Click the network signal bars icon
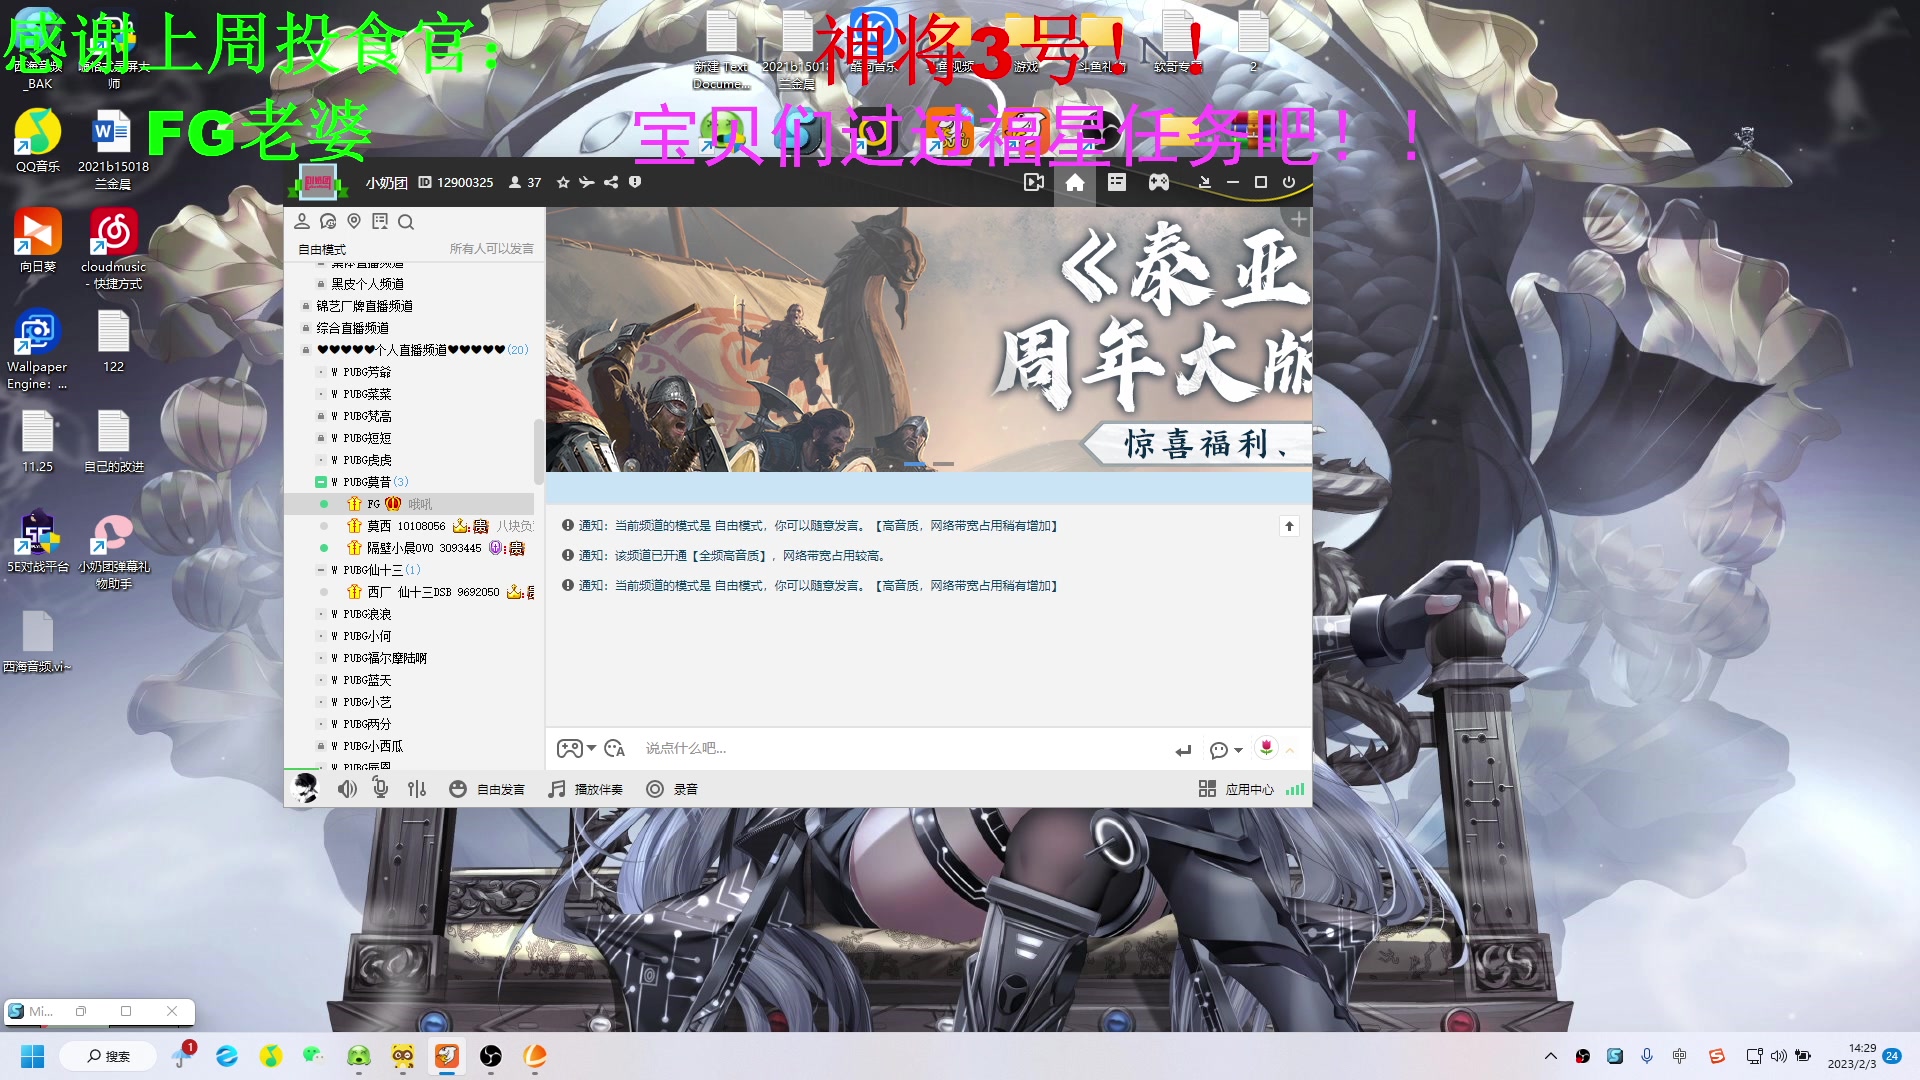1920x1080 pixels. click(1295, 789)
